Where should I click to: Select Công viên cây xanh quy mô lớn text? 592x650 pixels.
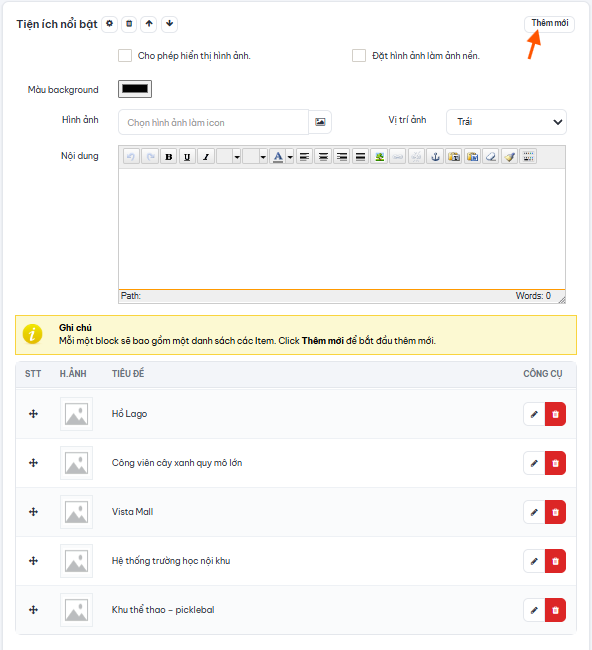pos(177,463)
